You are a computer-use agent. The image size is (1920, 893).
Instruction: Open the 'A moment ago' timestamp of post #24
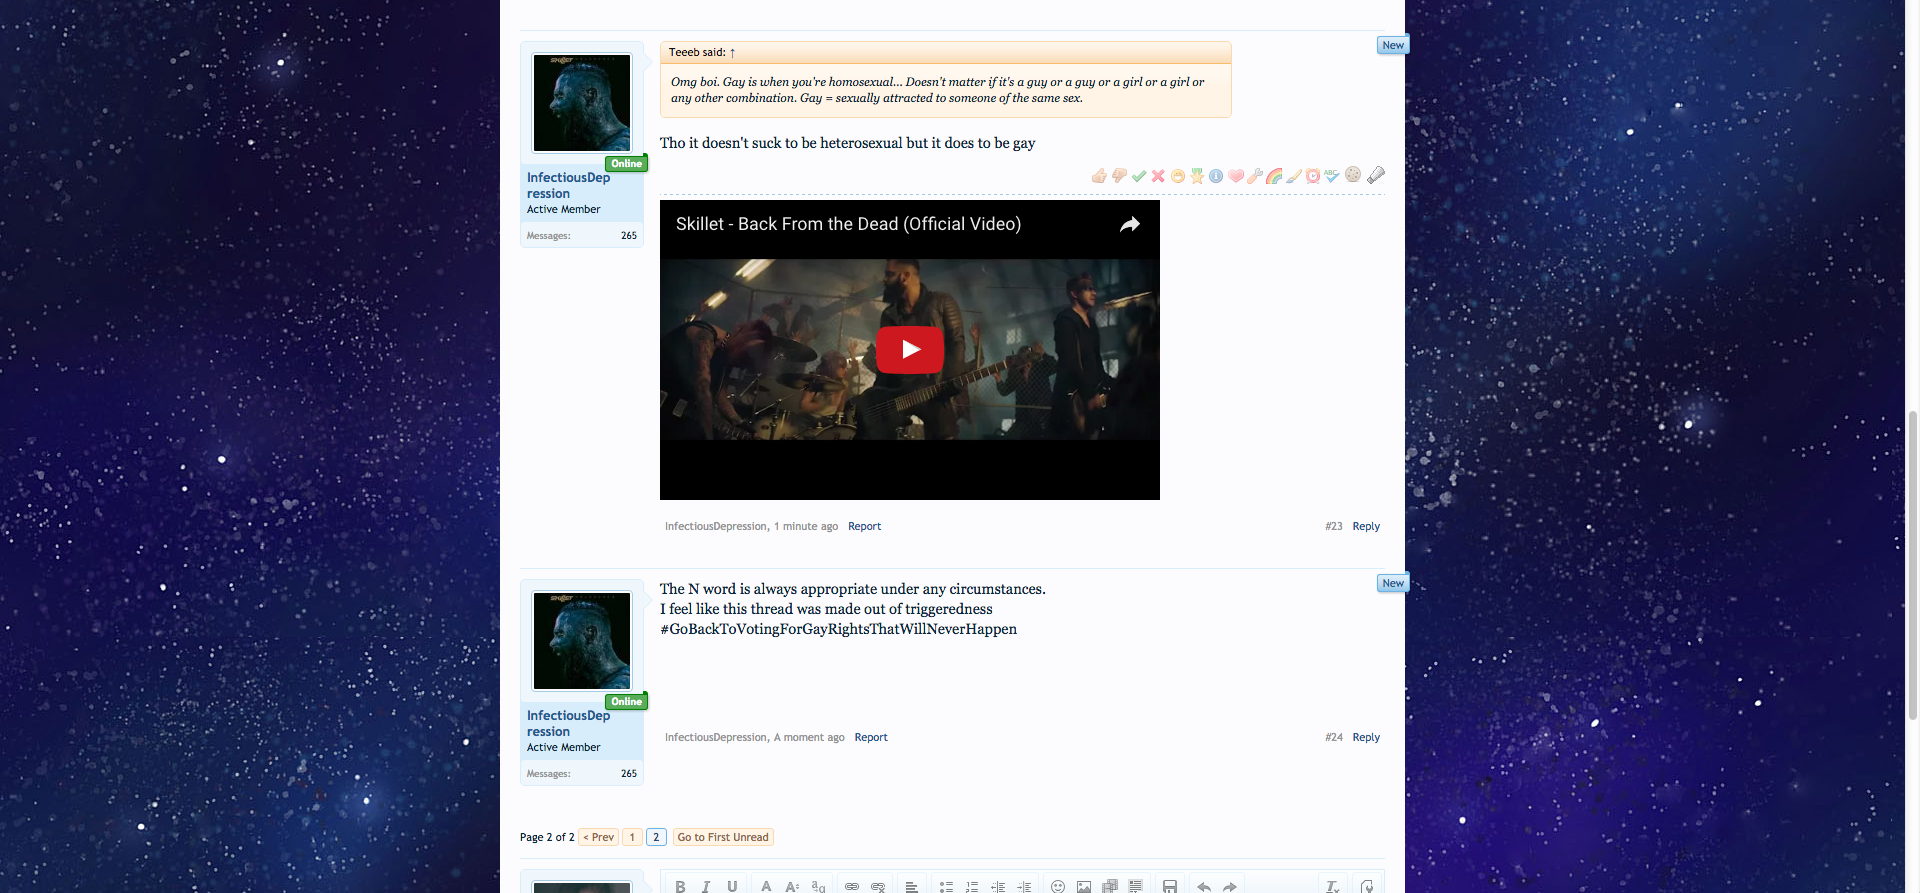click(x=809, y=737)
